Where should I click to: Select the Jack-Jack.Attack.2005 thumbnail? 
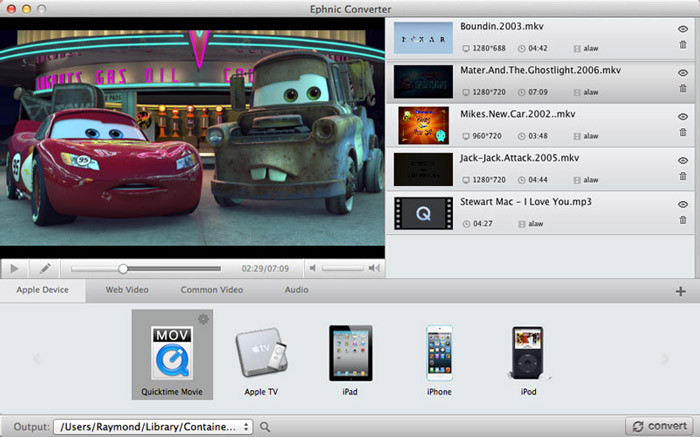423,170
